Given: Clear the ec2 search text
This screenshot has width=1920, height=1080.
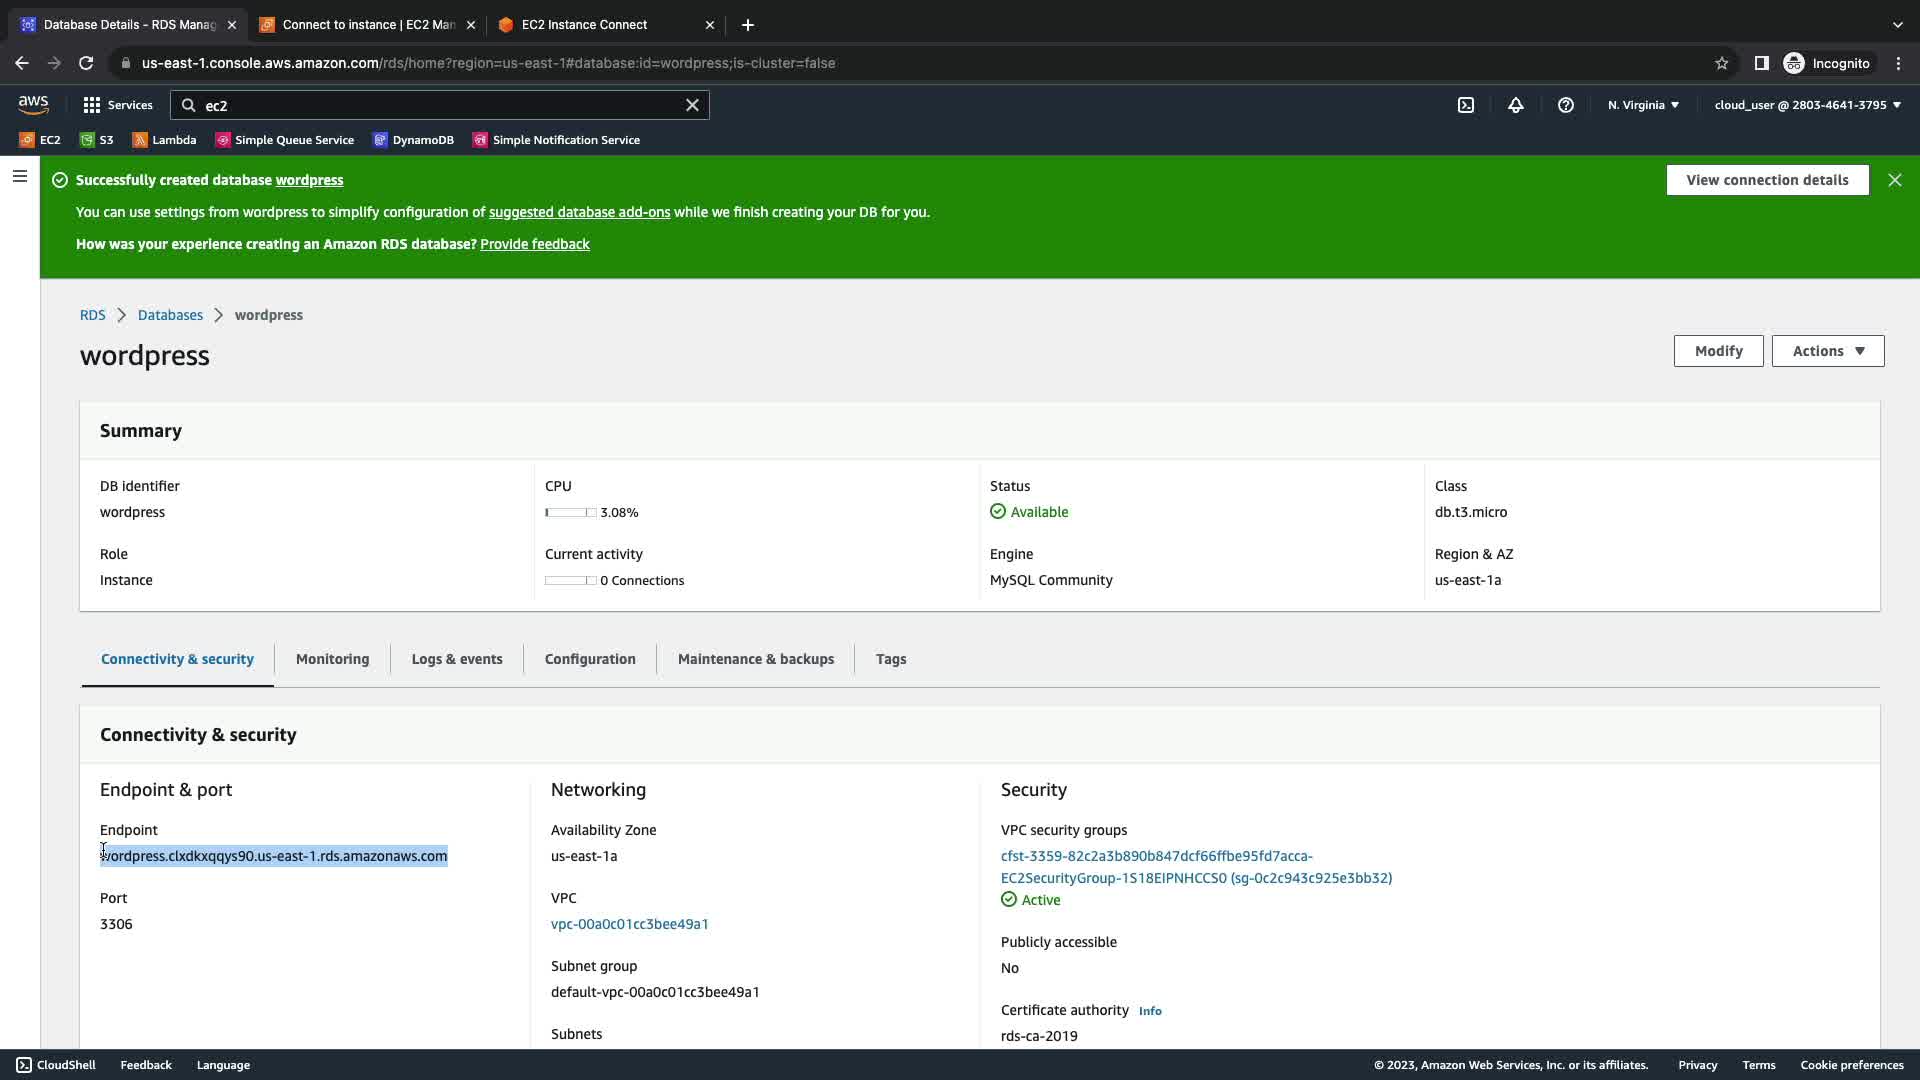Looking at the screenshot, I should click(692, 105).
